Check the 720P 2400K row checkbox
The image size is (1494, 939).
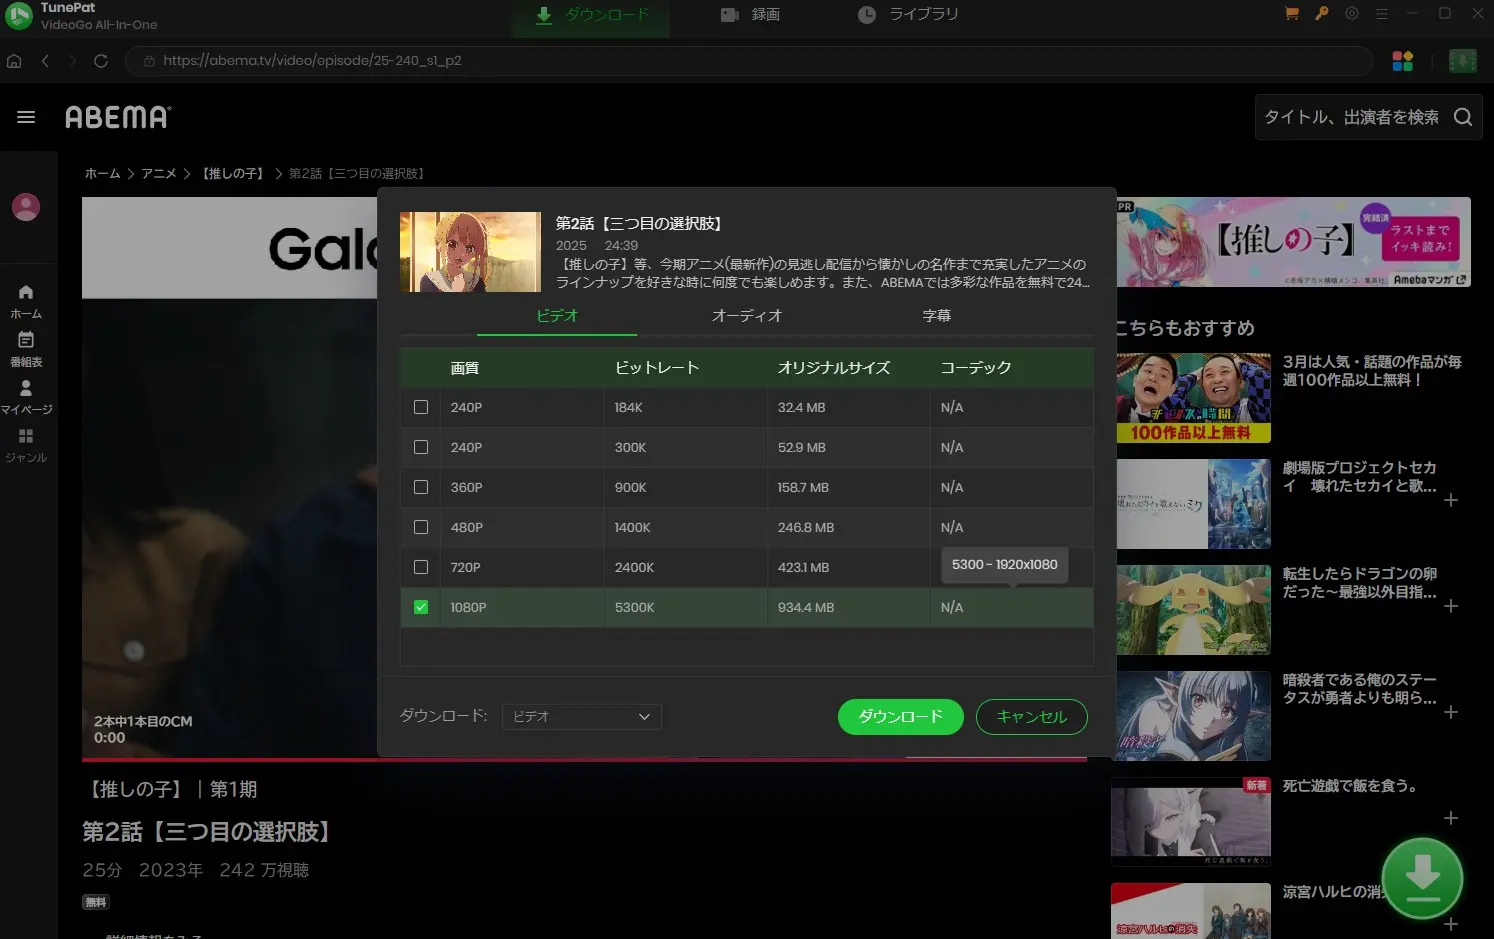[x=421, y=567]
